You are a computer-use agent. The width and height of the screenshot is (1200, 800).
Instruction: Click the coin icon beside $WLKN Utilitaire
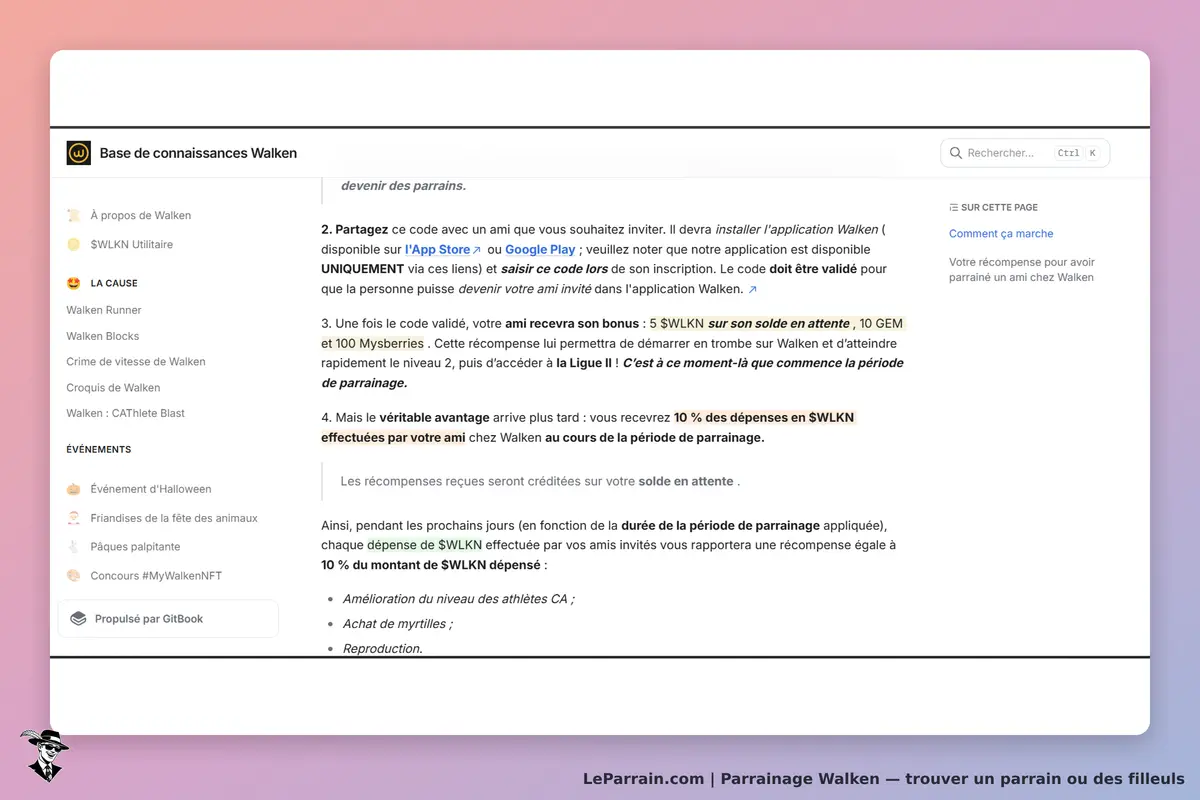coord(73,244)
